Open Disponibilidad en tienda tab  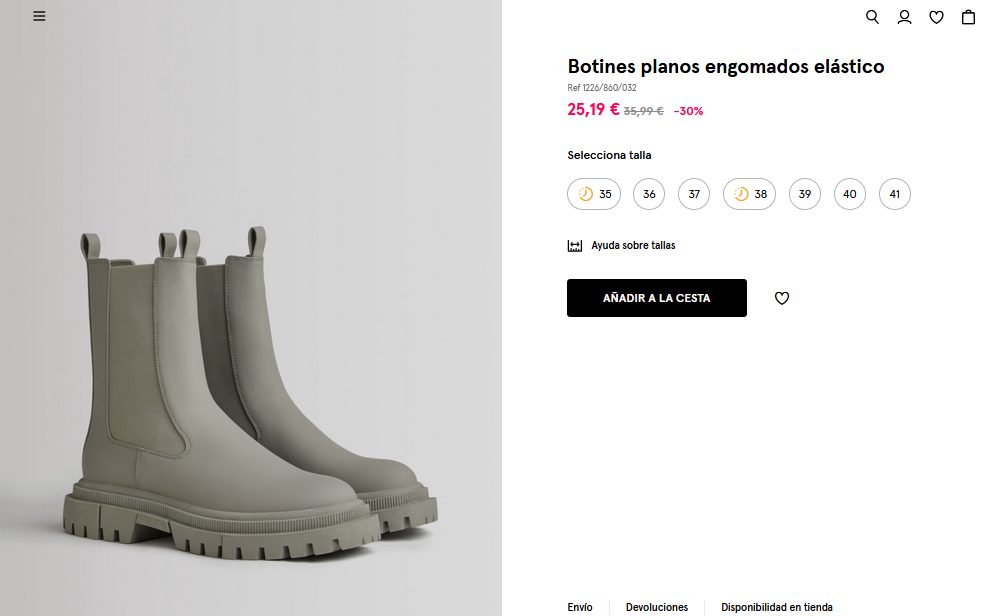coord(777,607)
